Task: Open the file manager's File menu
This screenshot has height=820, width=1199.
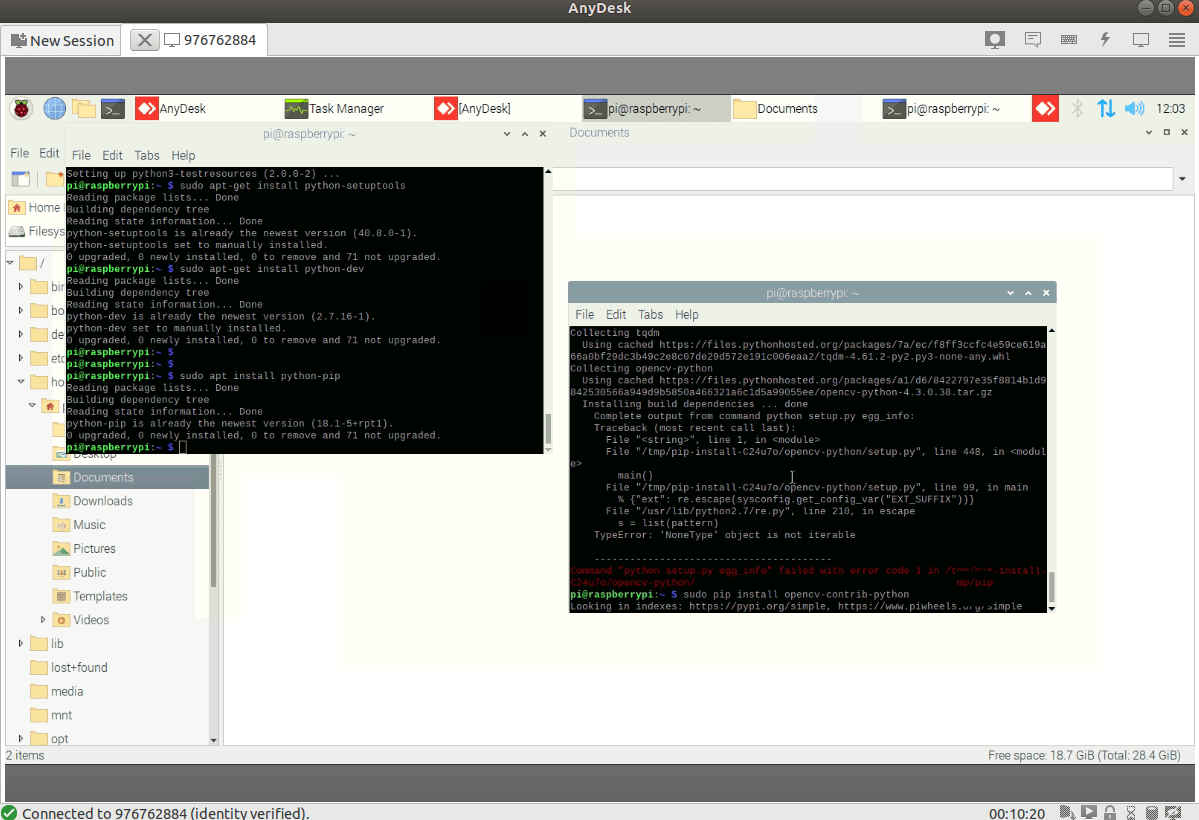Action: pos(19,153)
